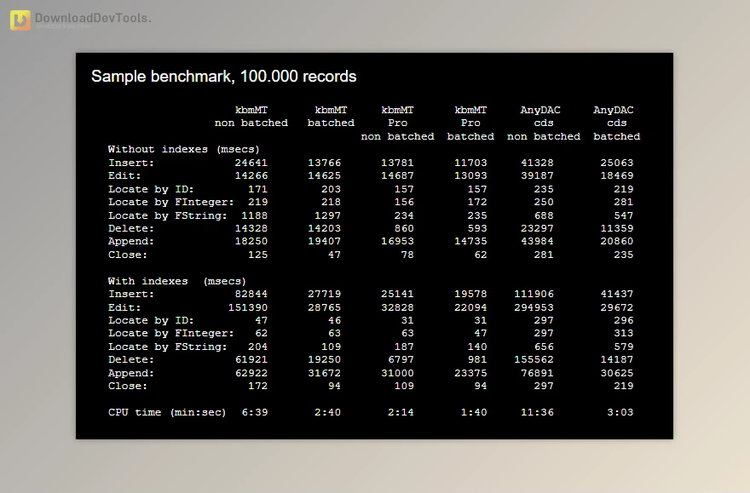Image resolution: width=750 pixels, height=493 pixels.
Task: Click the Edit value 14266
Action: [x=251, y=175]
